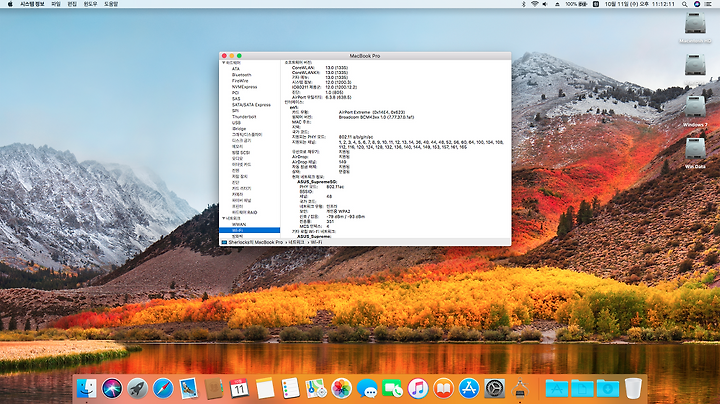720x404 pixels.
Task: Select highlighted Wi-Fi sidebar row
Action: point(249,230)
